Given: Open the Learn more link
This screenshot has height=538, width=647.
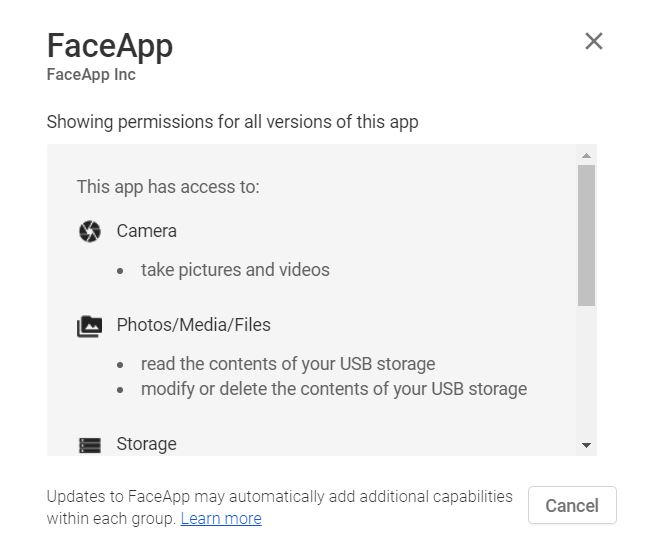Looking at the screenshot, I should pos(221,519).
